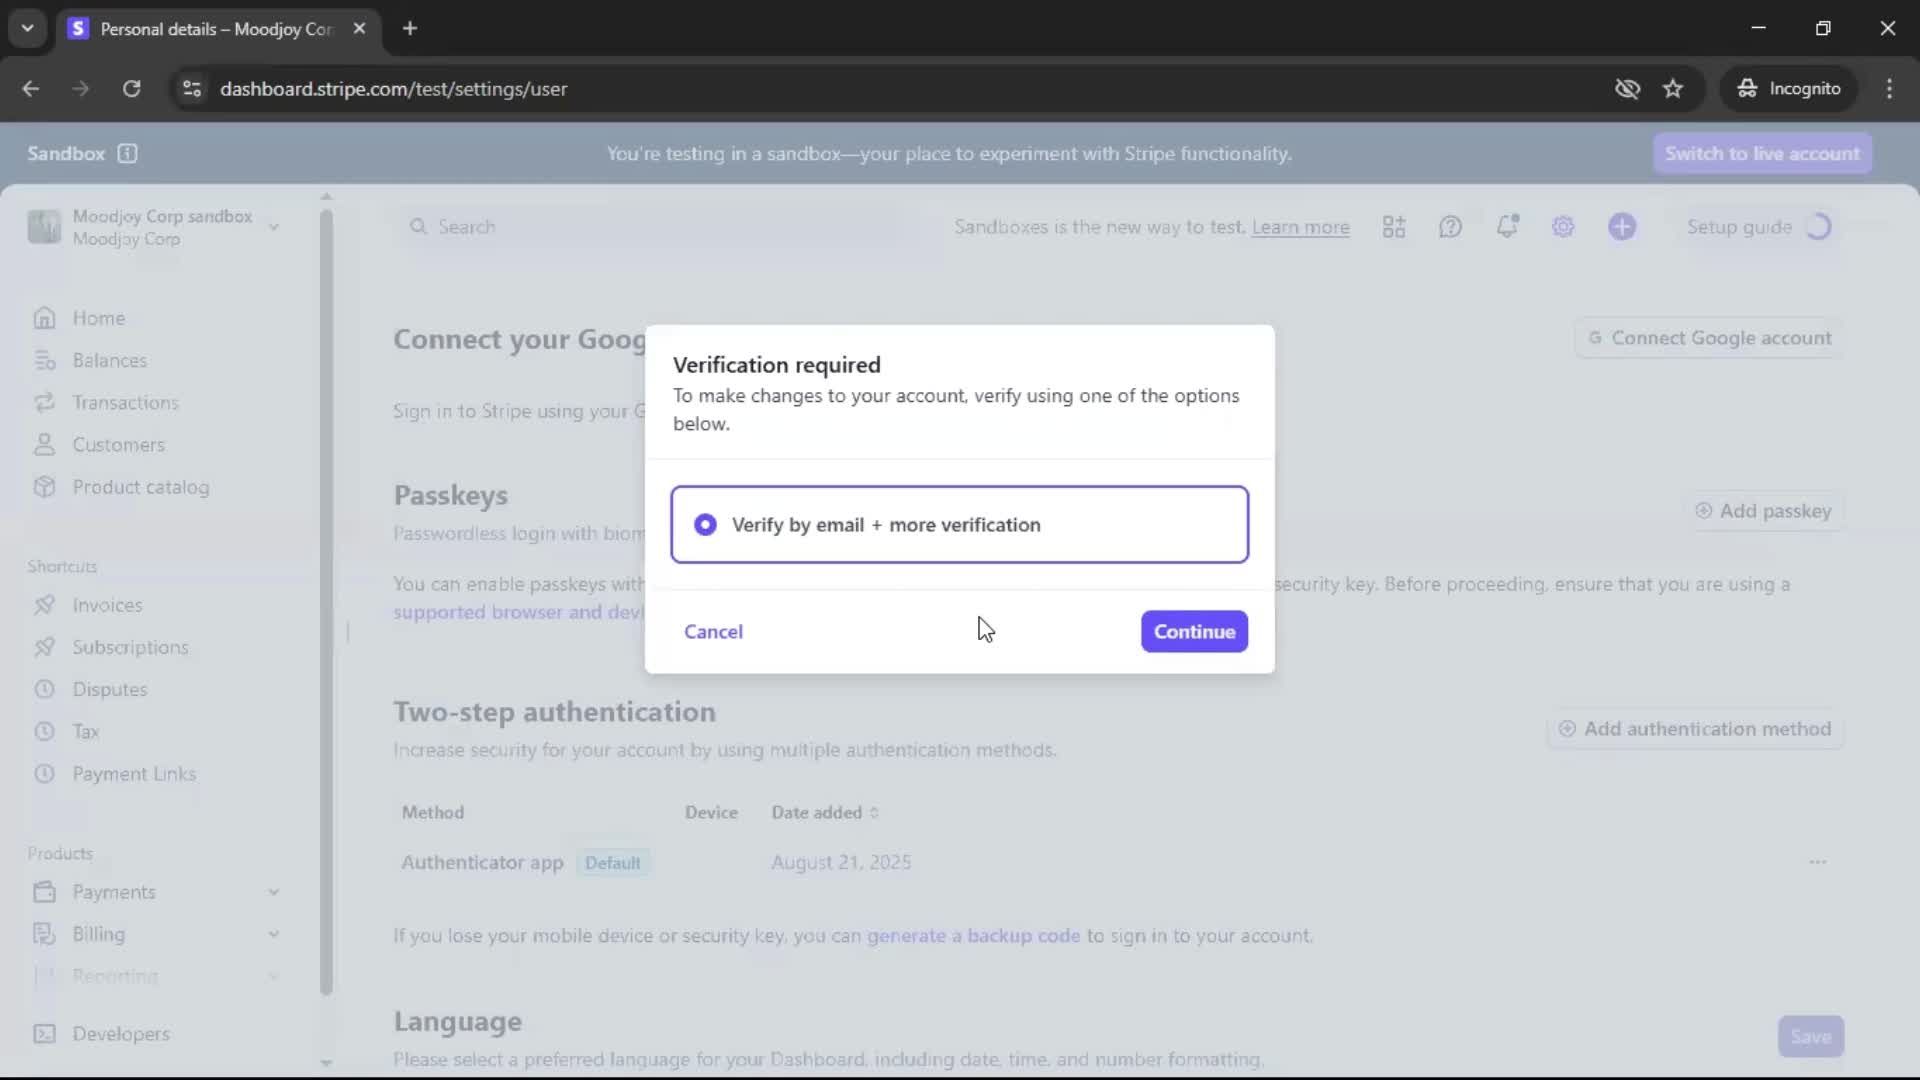Go to Customers in sidebar

pos(118,445)
